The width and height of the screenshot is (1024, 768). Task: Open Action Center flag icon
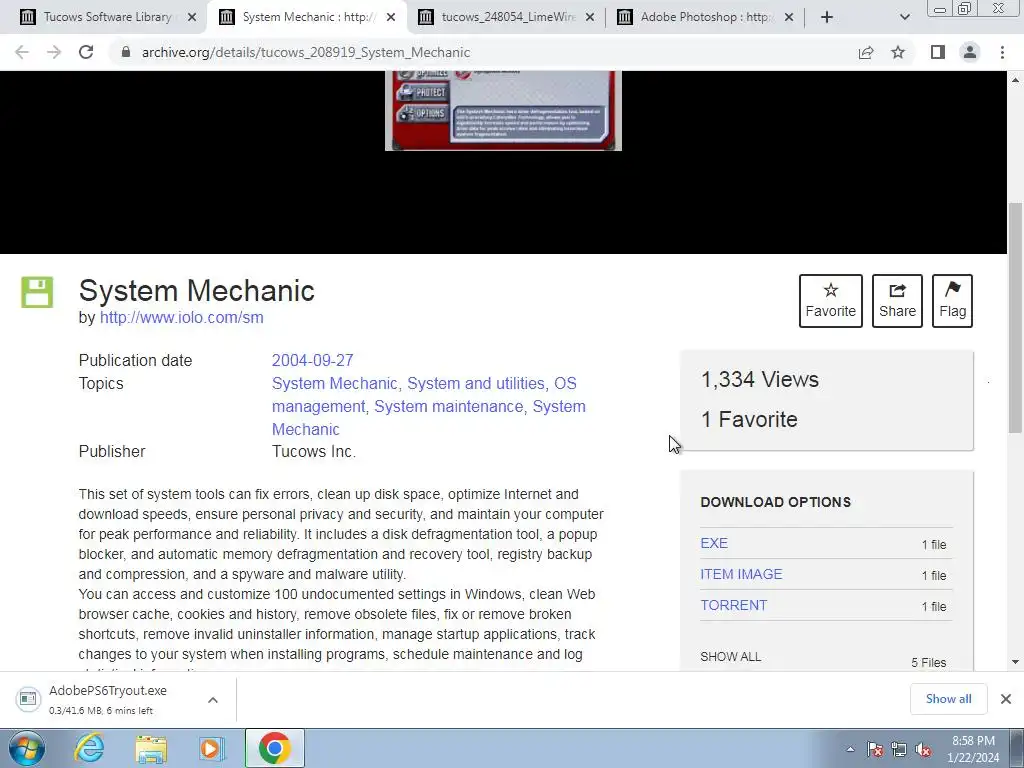pos(875,749)
